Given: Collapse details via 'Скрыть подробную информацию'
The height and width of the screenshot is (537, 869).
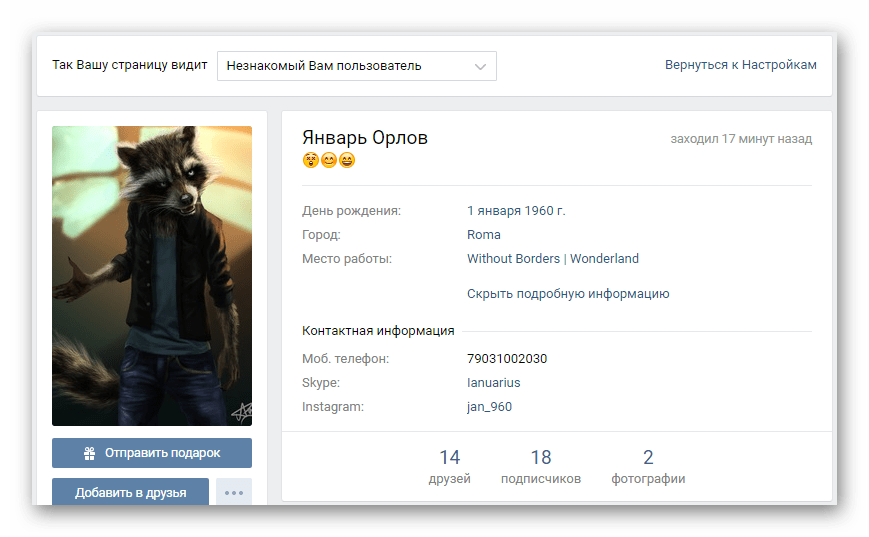Looking at the screenshot, I should pyautogui.click(x=568, y=294).
